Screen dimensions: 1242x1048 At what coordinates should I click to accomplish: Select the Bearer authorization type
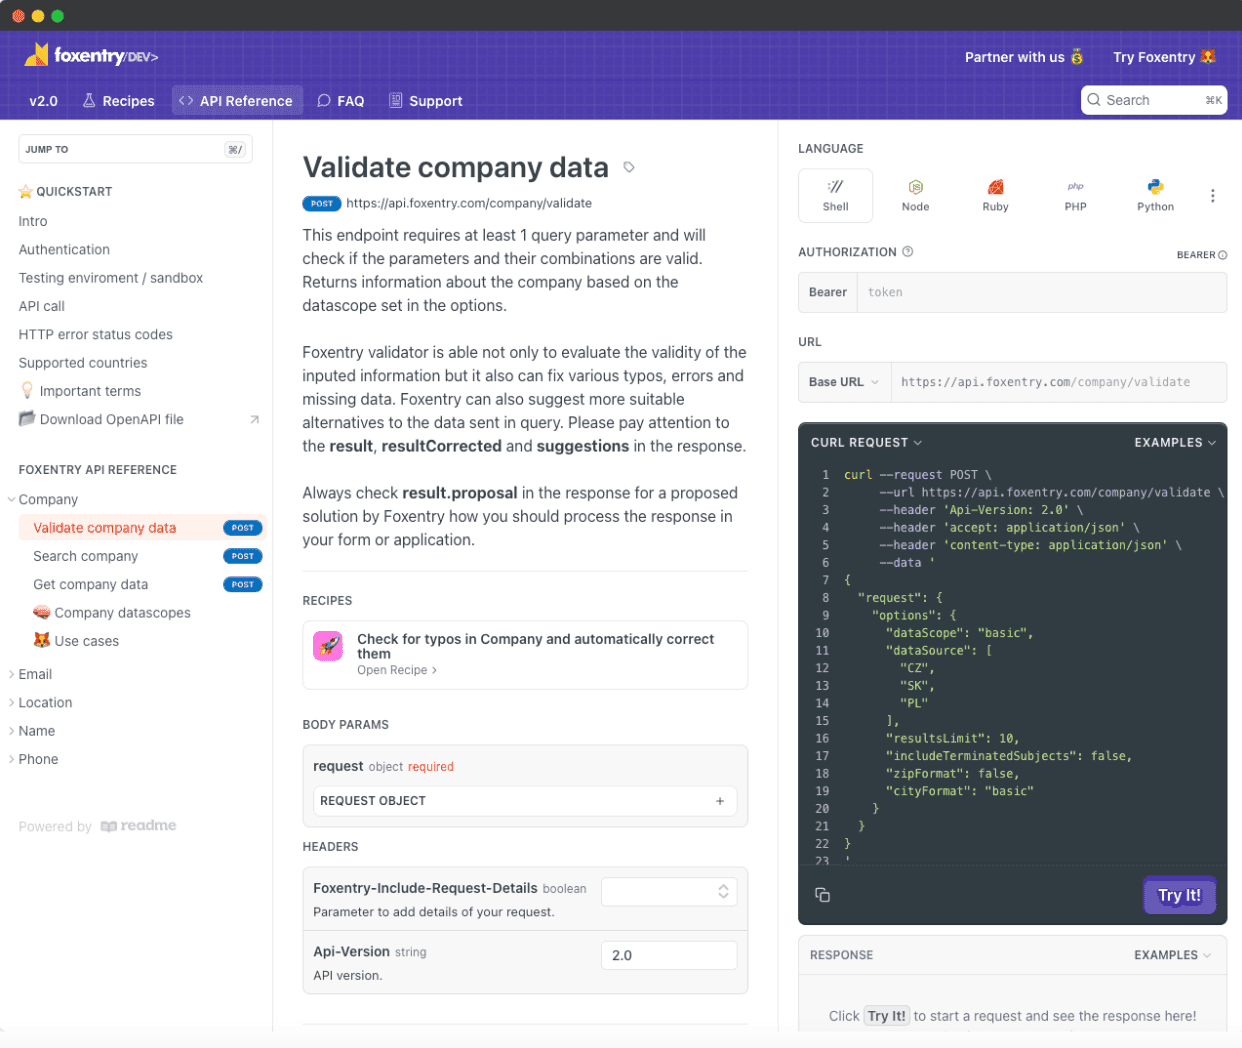(827, 292)
